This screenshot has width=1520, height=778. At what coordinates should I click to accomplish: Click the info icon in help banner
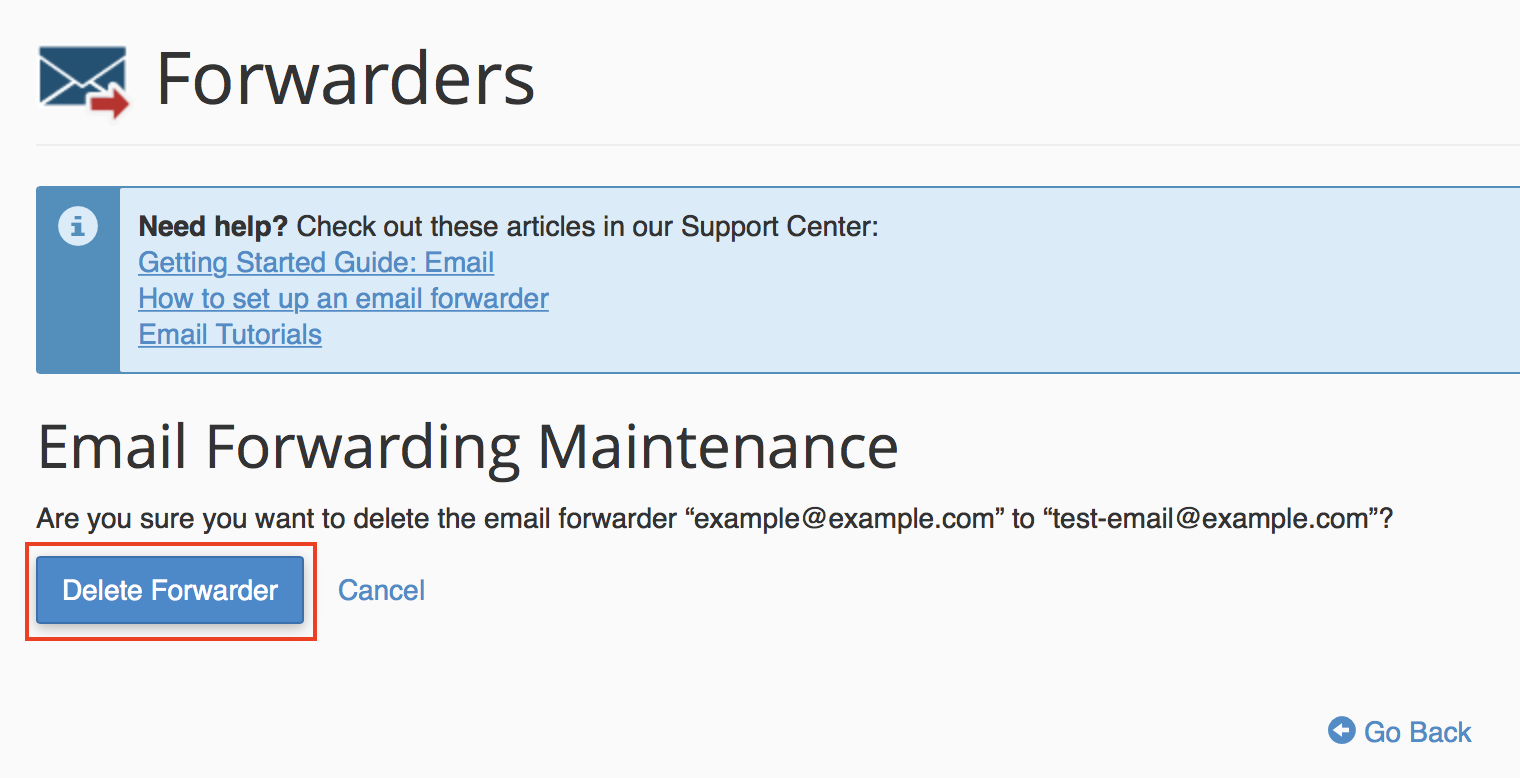tap(77, 226)
